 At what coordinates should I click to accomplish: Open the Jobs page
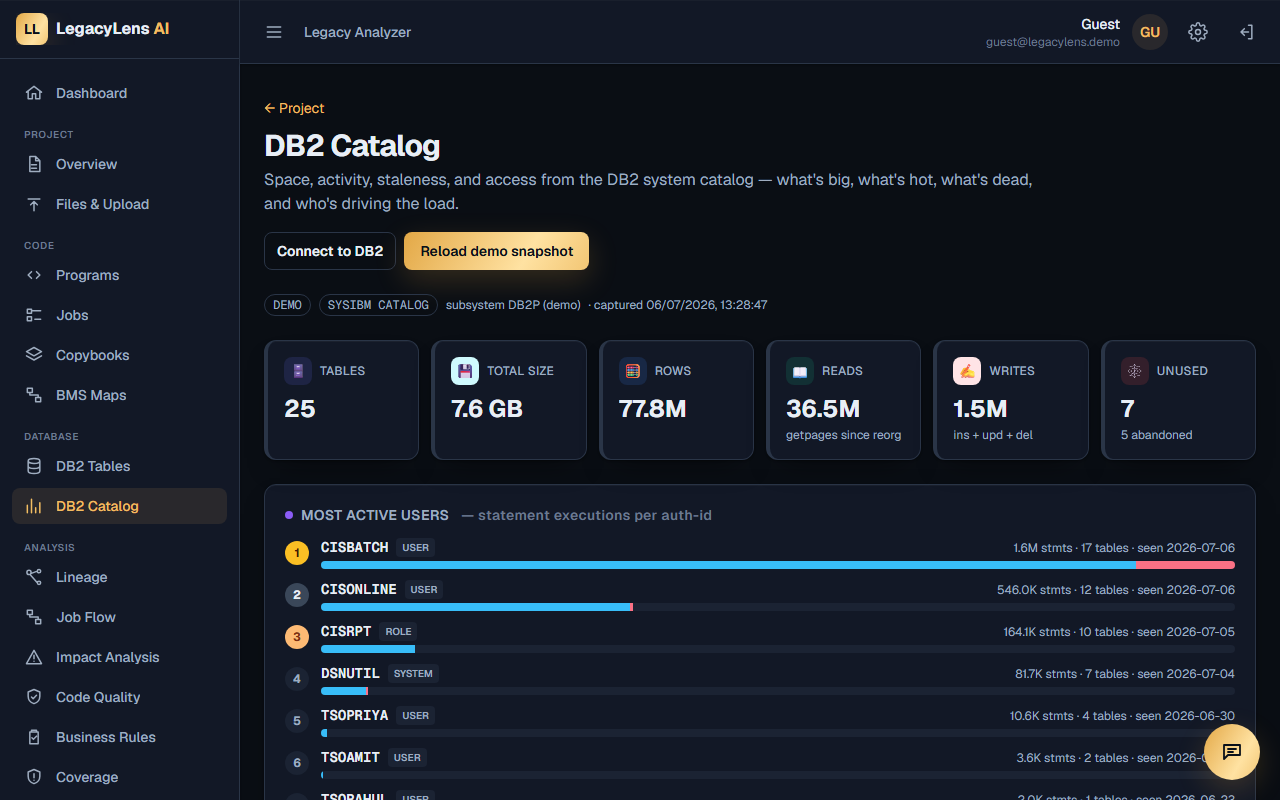click(120, 315)
